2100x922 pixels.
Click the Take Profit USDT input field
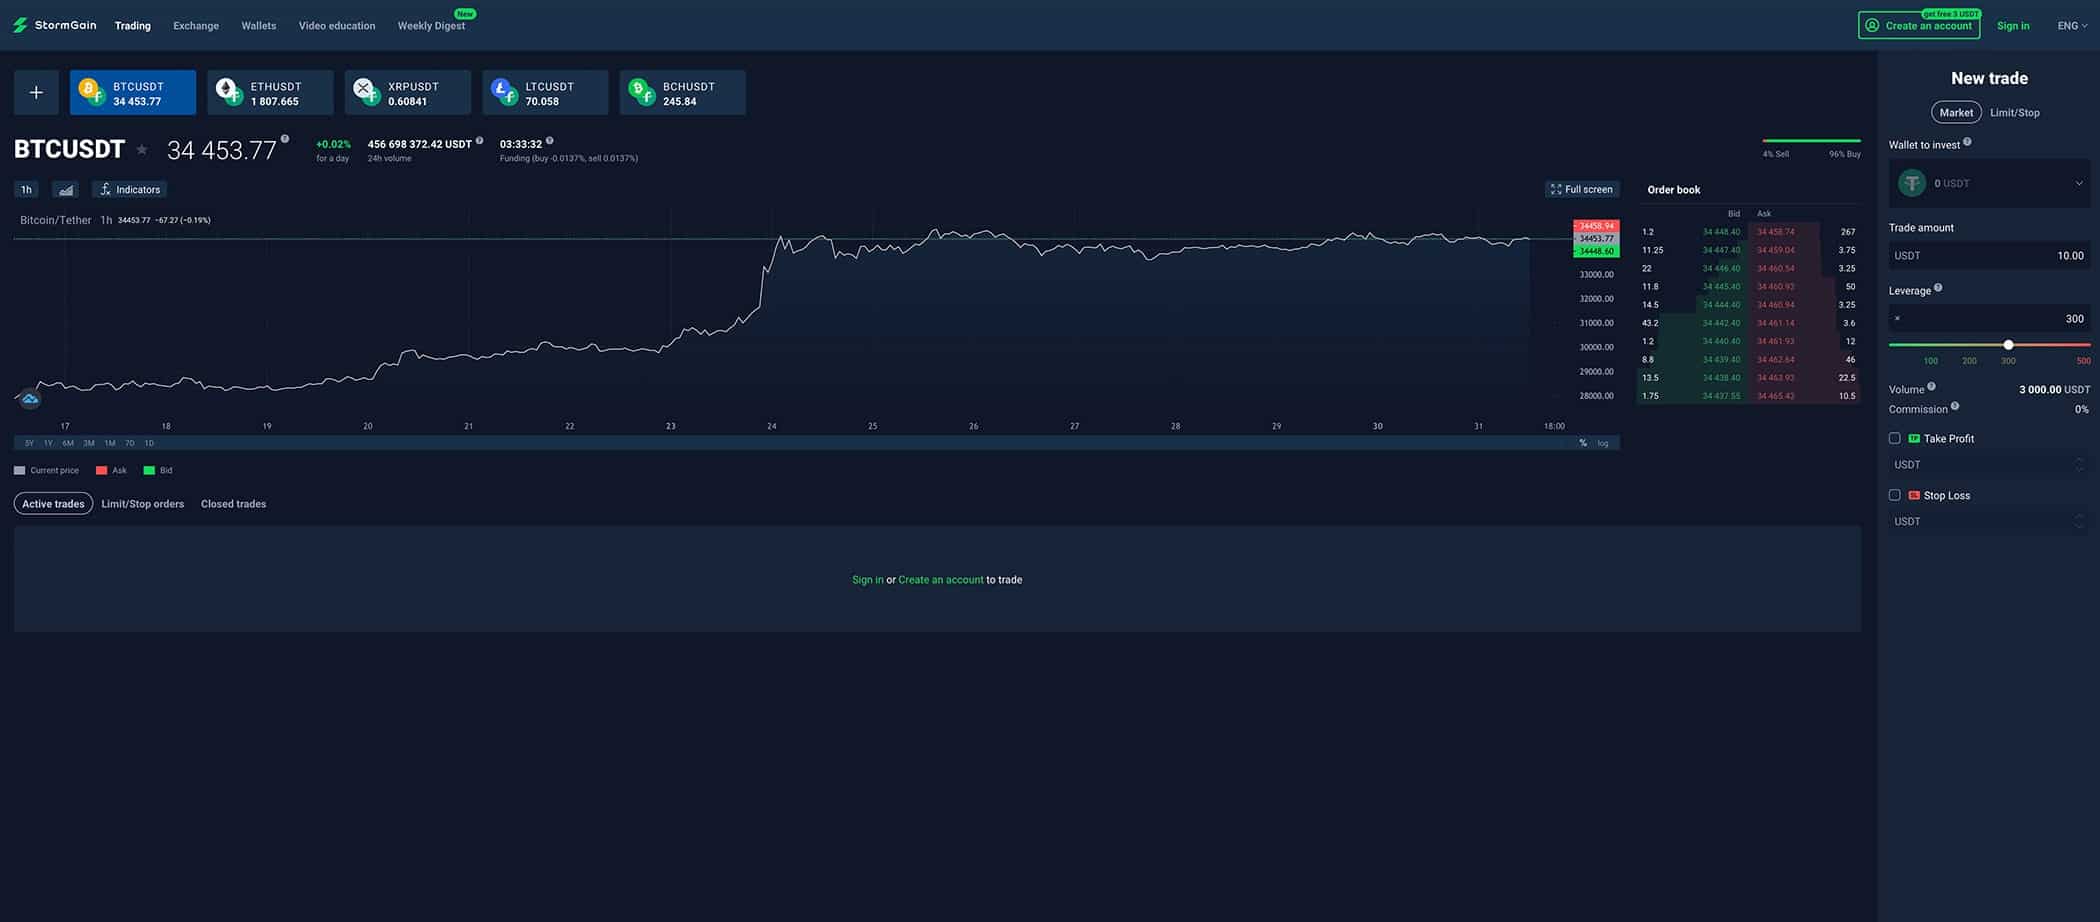click(x=1989, y=465)
